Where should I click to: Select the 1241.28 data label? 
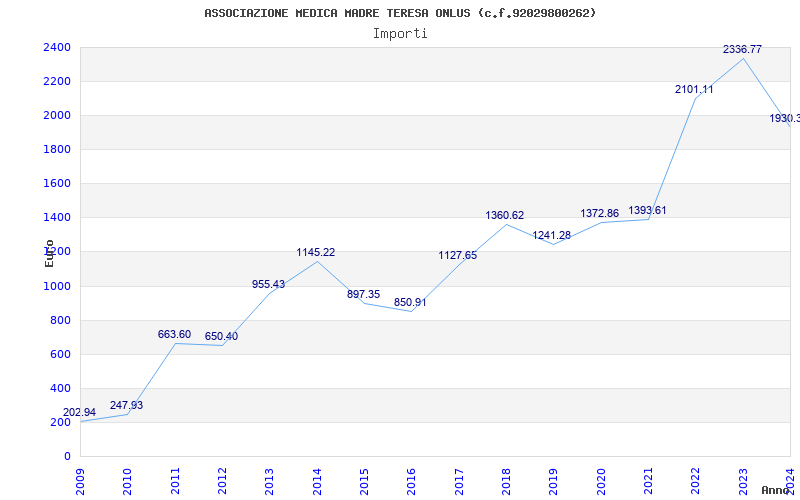[552, 235]
